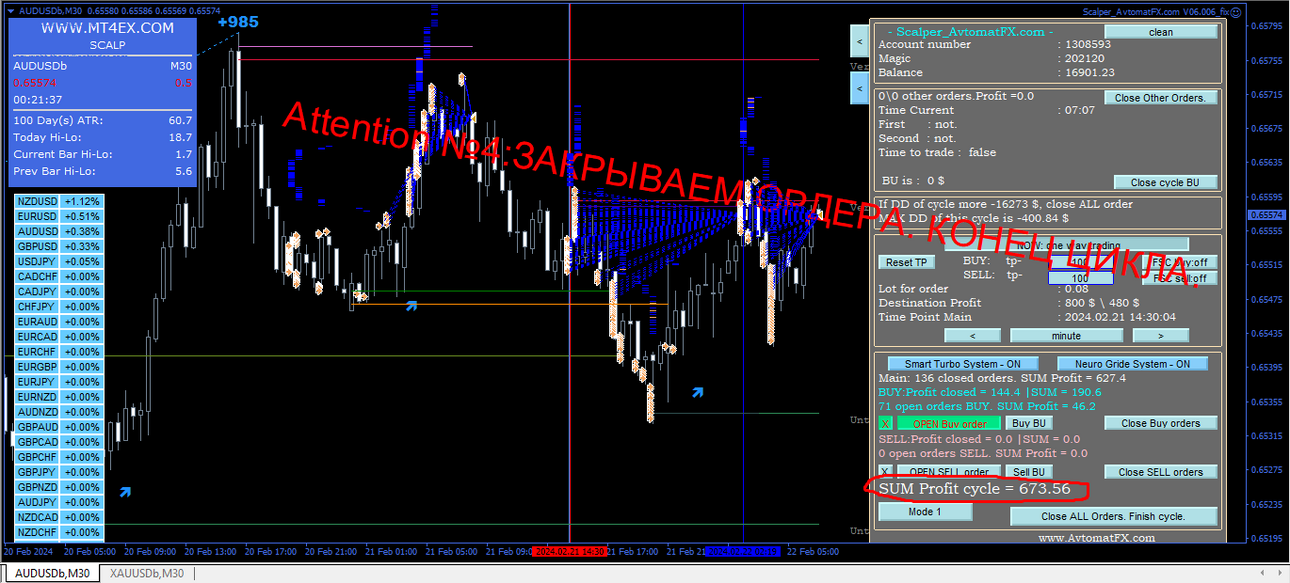
Task: Click the SELL tp value field showing 100
Action: tap(1080, 278)
